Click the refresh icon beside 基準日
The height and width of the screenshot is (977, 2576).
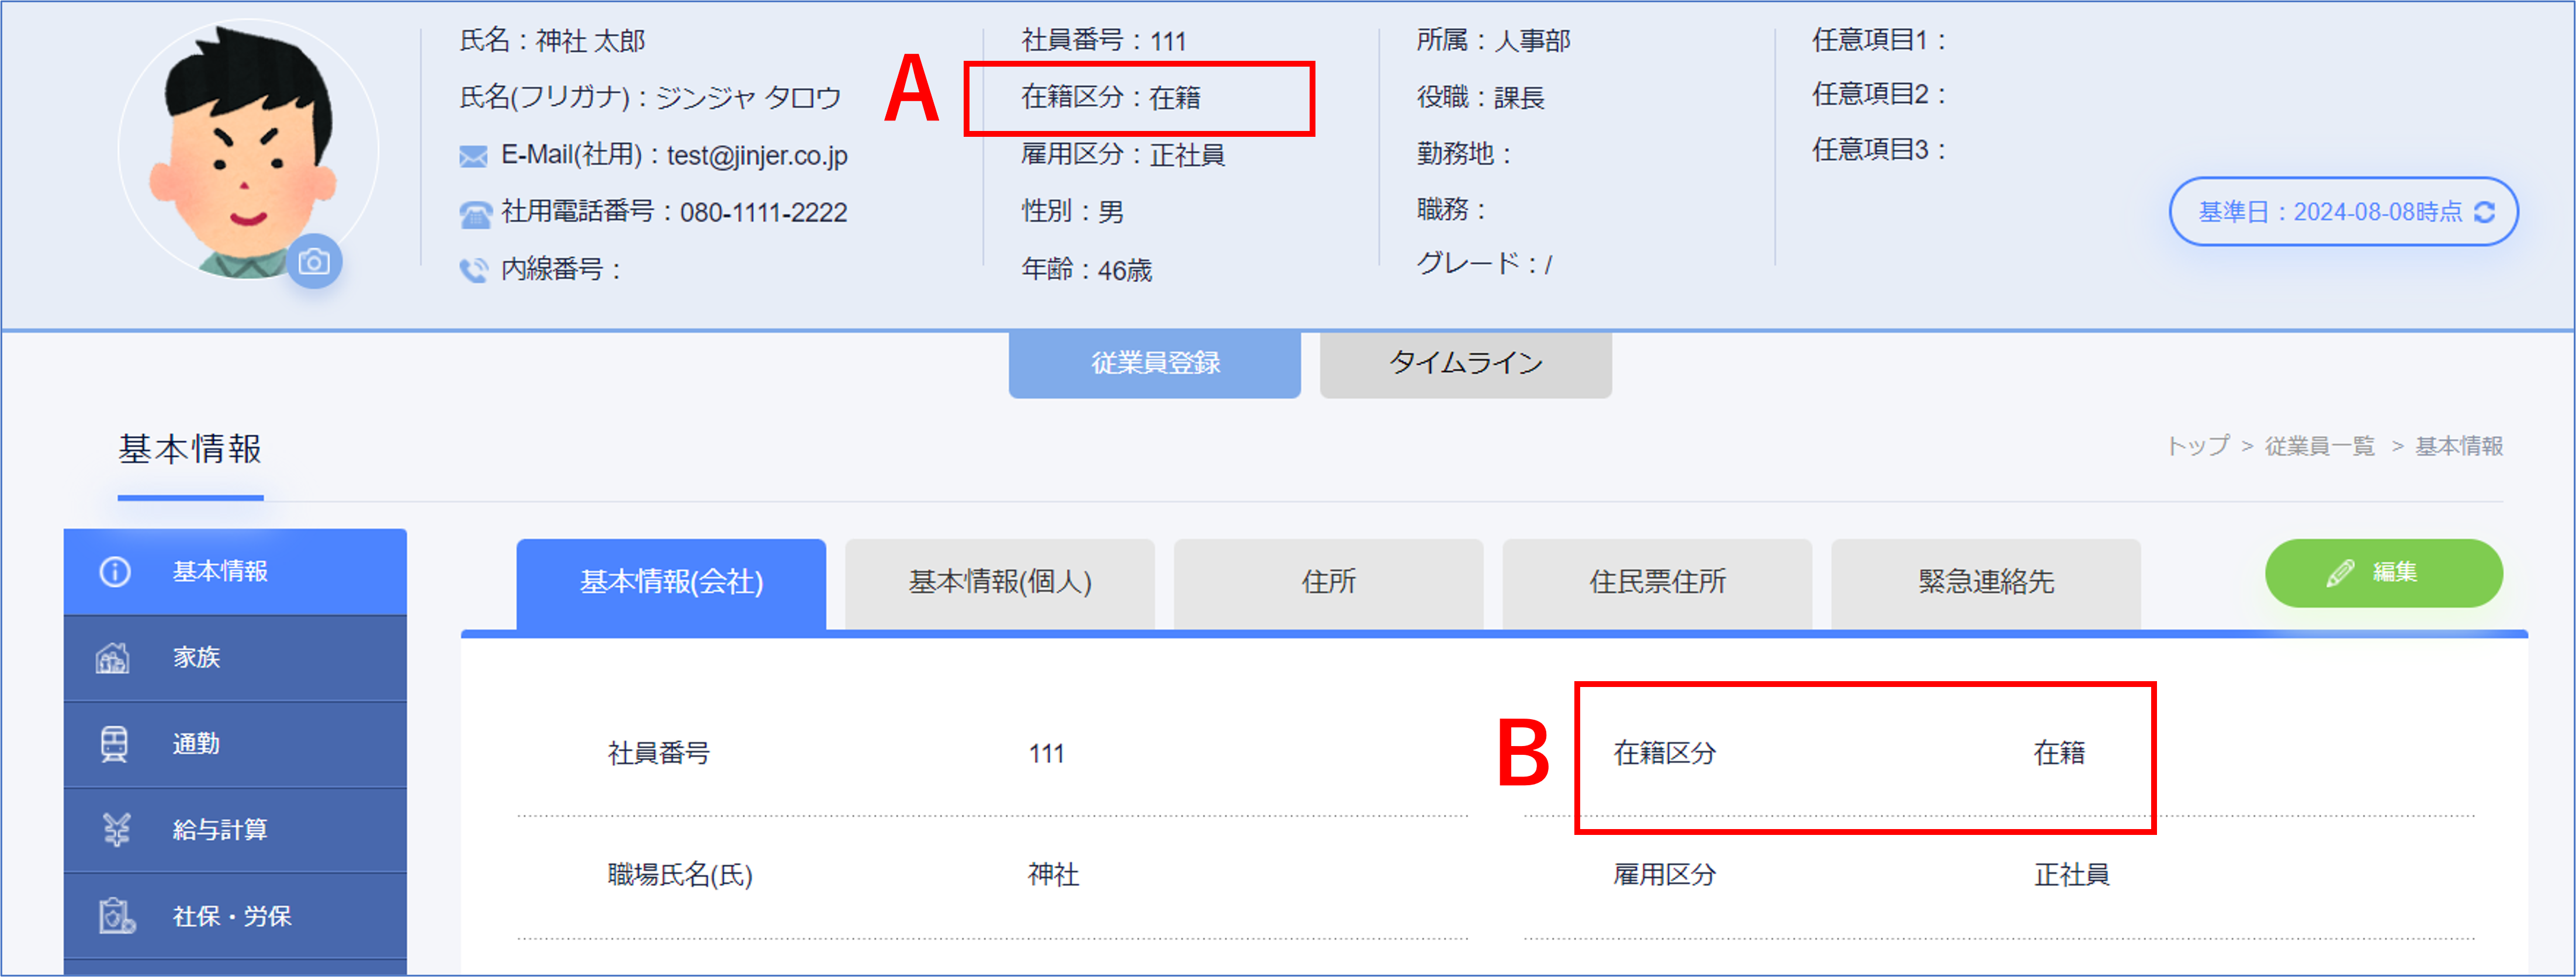[2484, 212]
